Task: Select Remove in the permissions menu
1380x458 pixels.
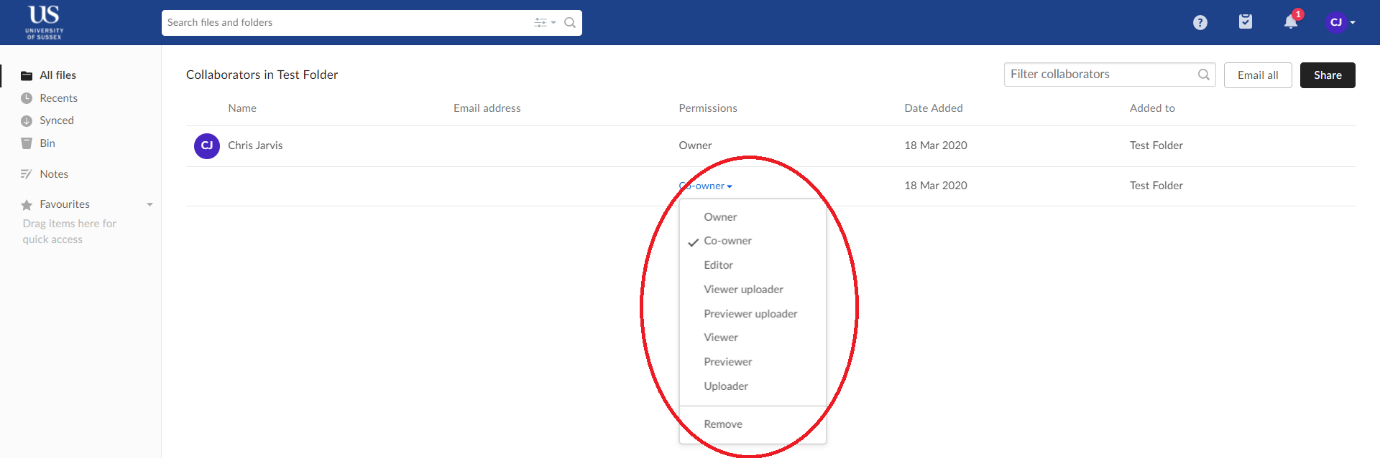Action: [x=753, y=424]
